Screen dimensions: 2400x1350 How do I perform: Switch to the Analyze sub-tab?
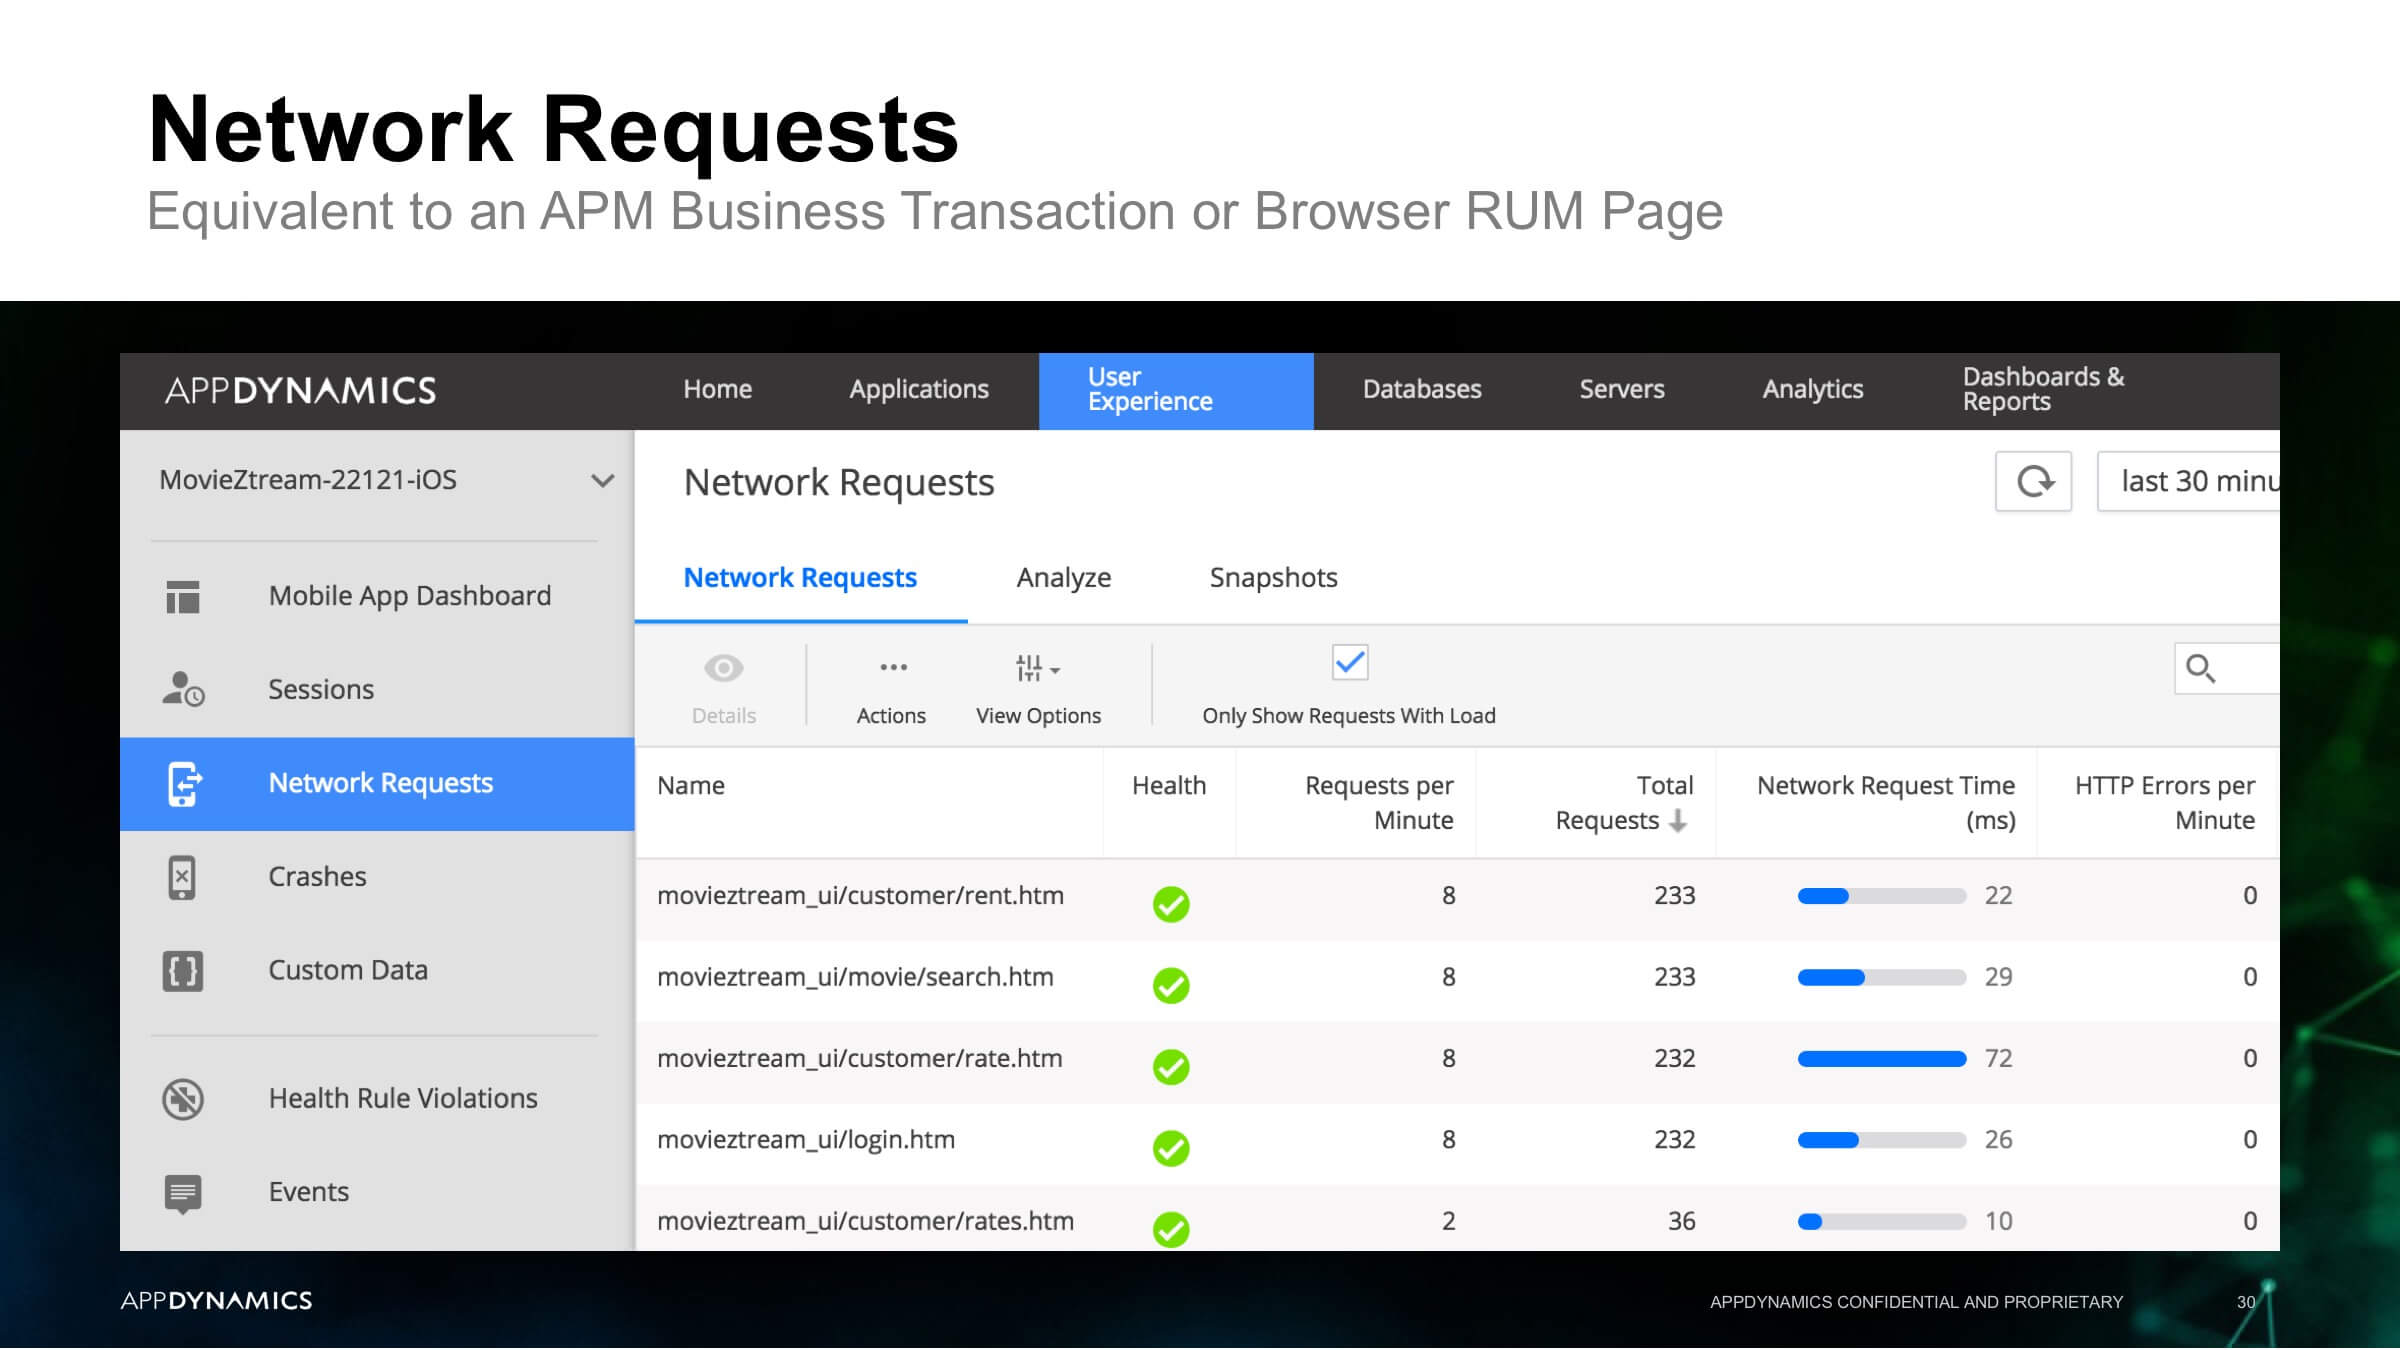(1064, 578)
